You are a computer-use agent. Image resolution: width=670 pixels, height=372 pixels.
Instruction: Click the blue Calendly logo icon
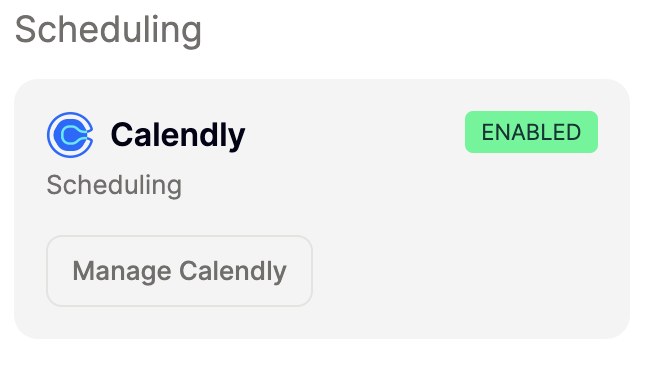coord(70,135)
